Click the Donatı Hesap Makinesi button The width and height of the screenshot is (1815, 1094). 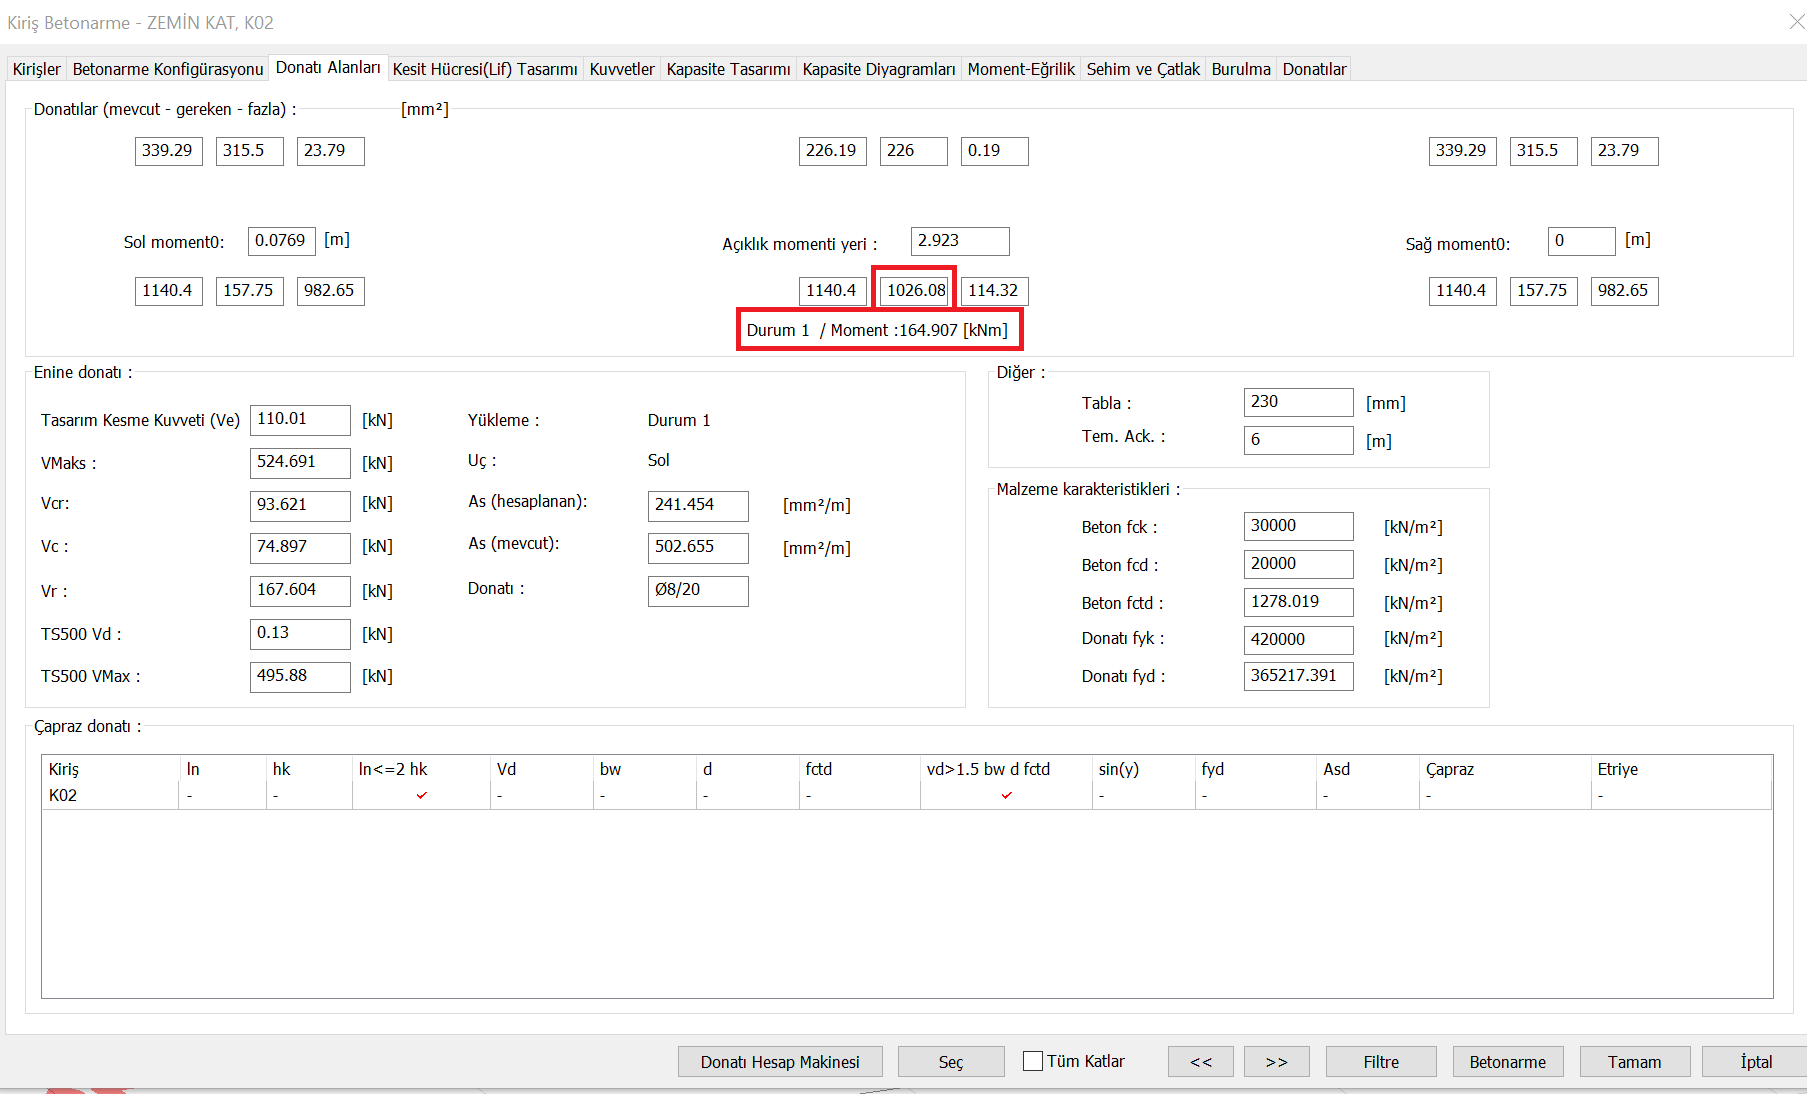779,1061
